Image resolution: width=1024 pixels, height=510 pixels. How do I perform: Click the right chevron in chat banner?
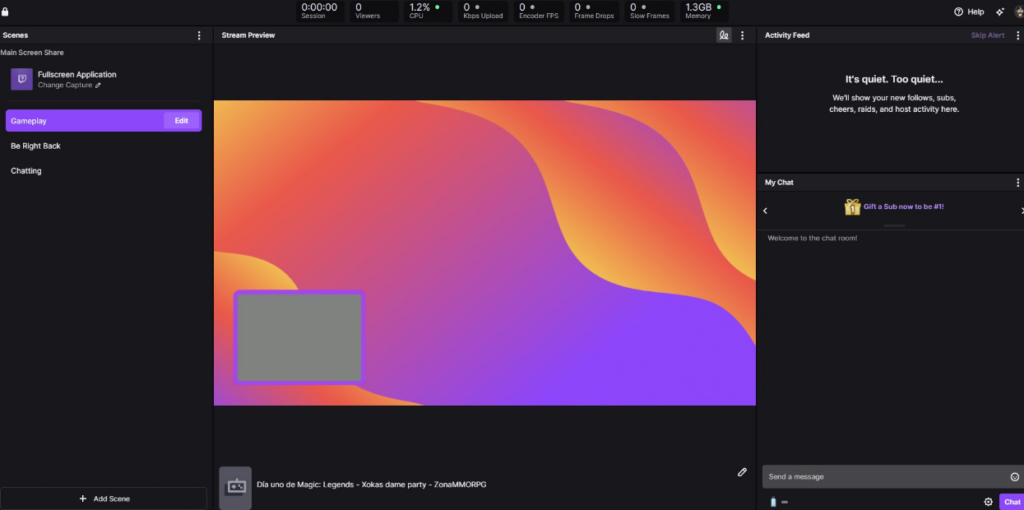[1022, 210]
